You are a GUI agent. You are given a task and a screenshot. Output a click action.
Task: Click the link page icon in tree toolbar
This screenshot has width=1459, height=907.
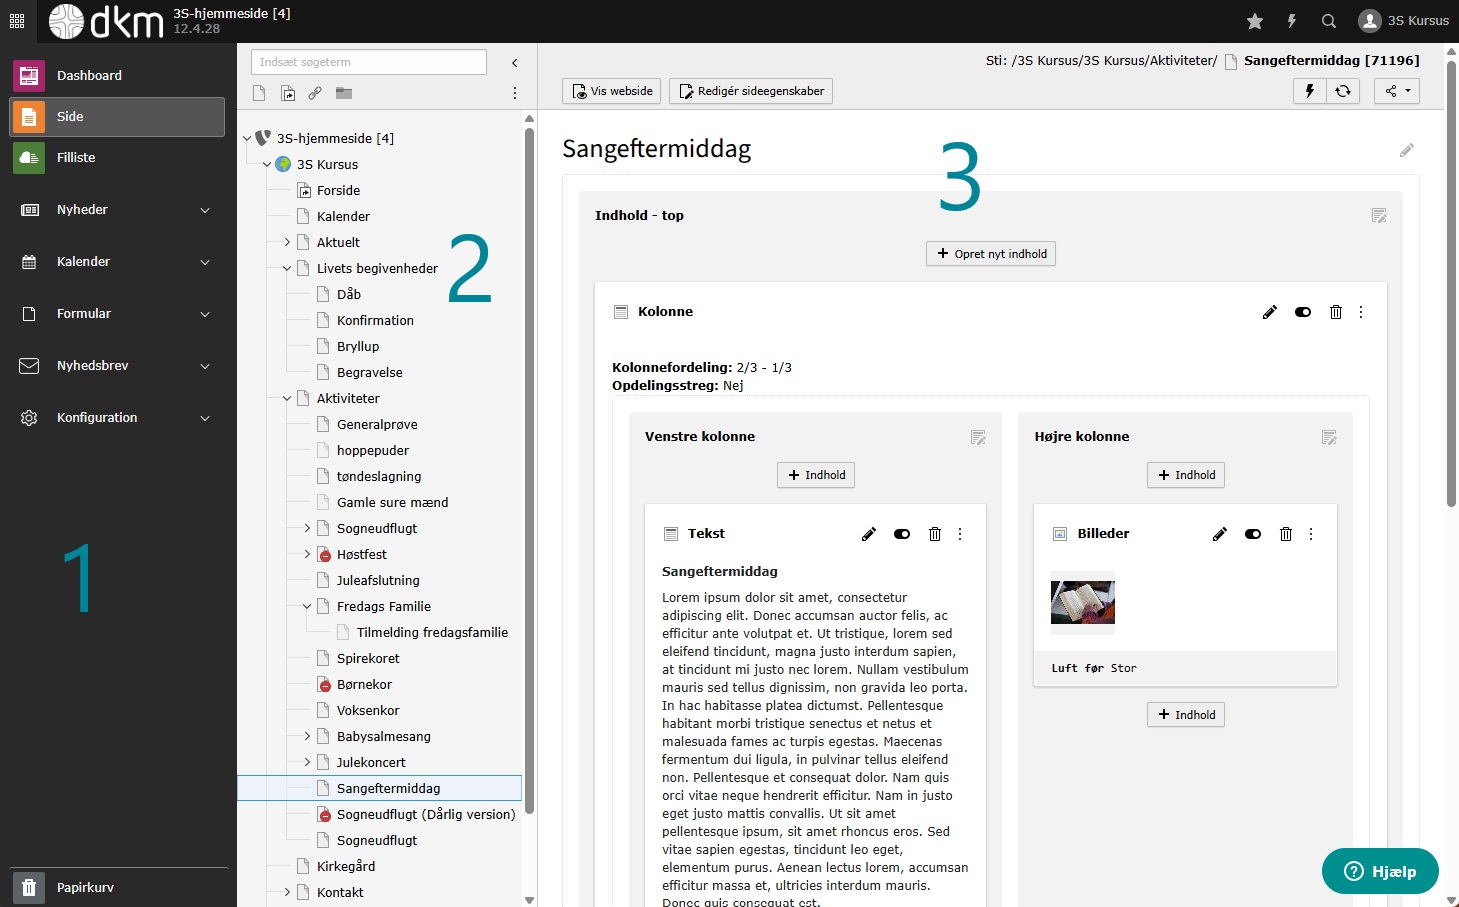pos(315,93)
